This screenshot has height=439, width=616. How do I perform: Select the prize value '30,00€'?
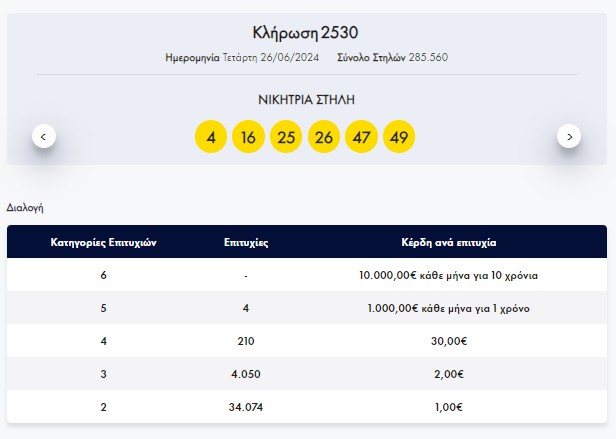(x=449, y=341)
